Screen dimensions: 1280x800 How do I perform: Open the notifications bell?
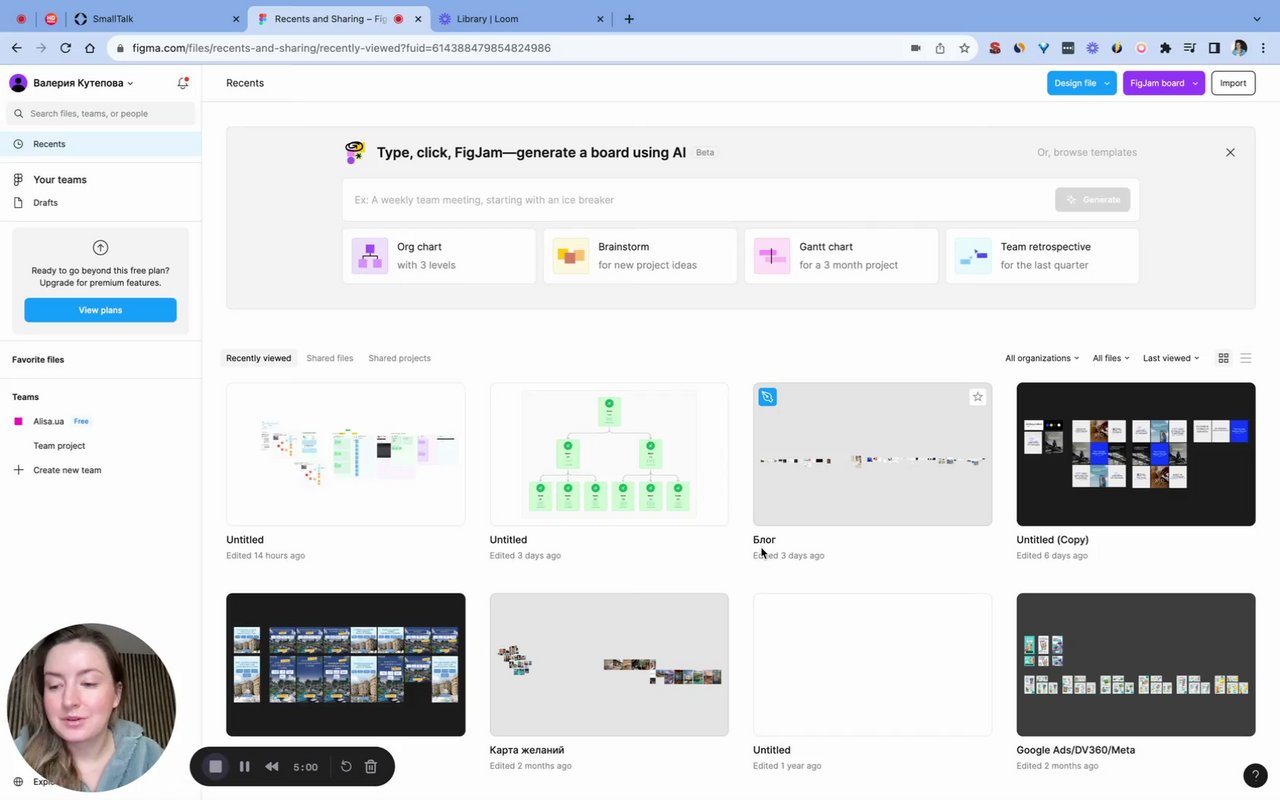[183, 83]
